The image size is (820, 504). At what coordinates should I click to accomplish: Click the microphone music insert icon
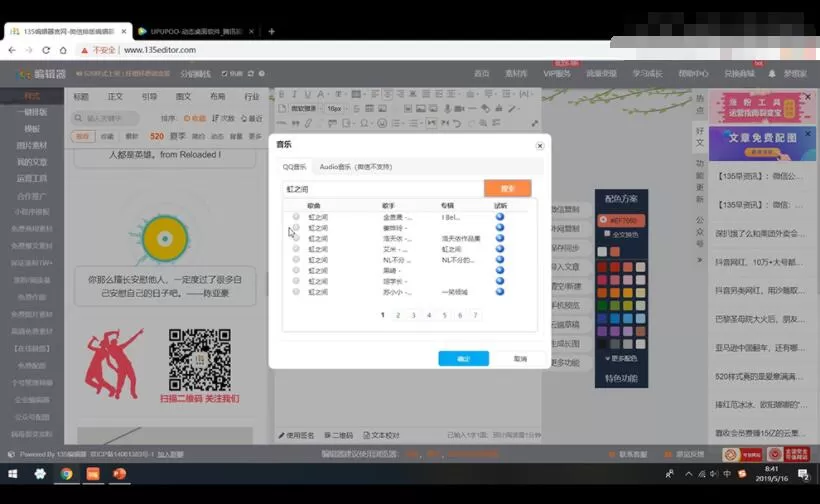coord(447,109)
